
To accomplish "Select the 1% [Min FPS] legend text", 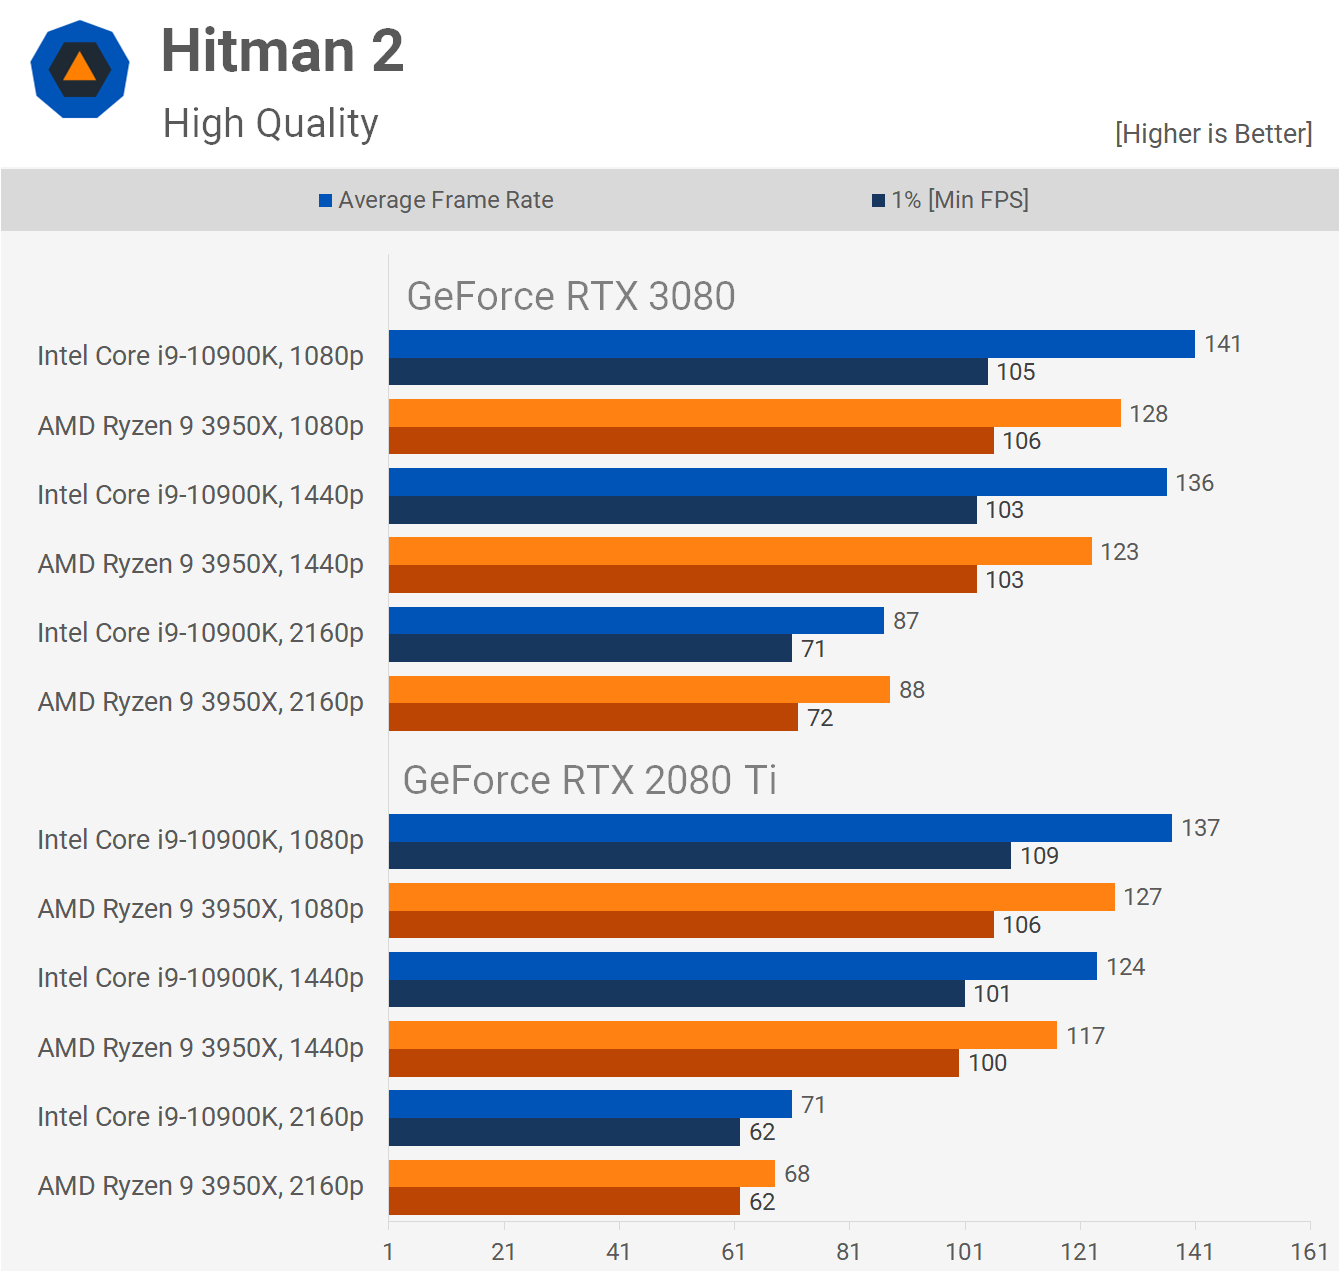I will (960, 200).
